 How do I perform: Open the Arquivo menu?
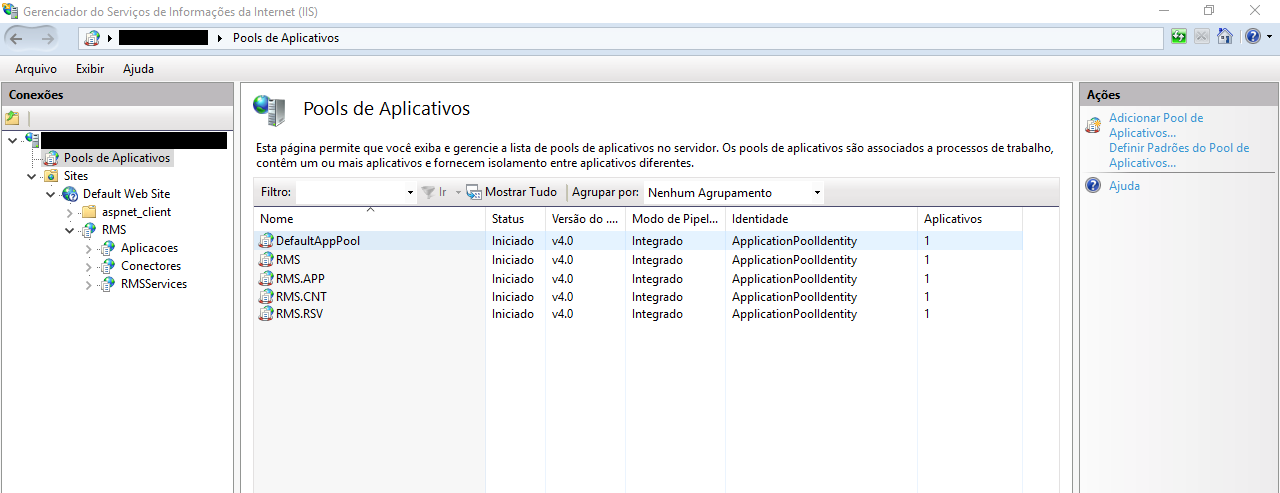(x=36, y=69)
